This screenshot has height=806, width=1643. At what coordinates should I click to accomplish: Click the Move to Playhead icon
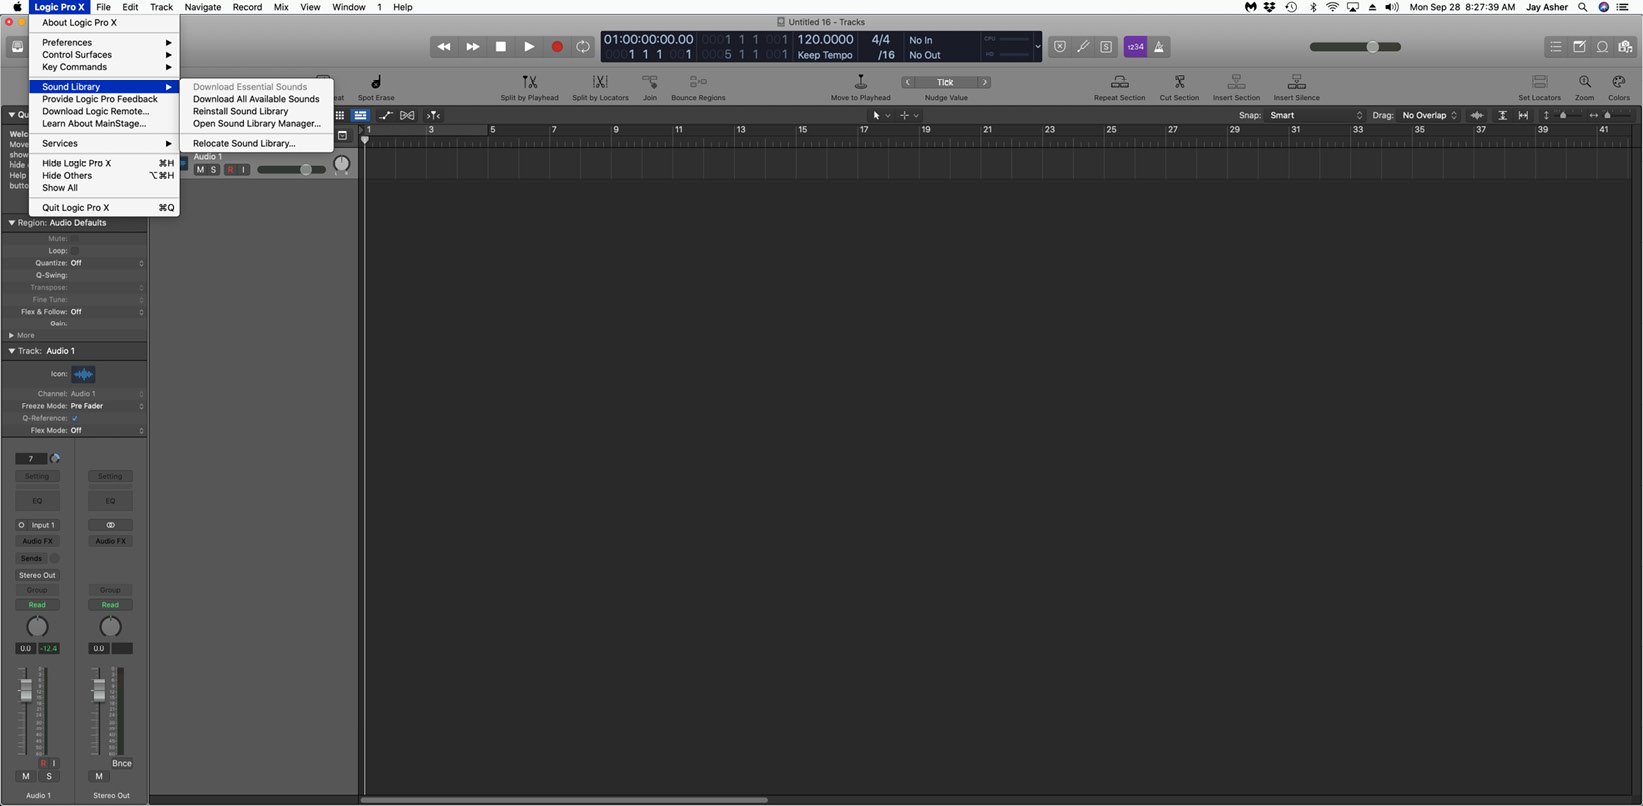pos(860,82)
